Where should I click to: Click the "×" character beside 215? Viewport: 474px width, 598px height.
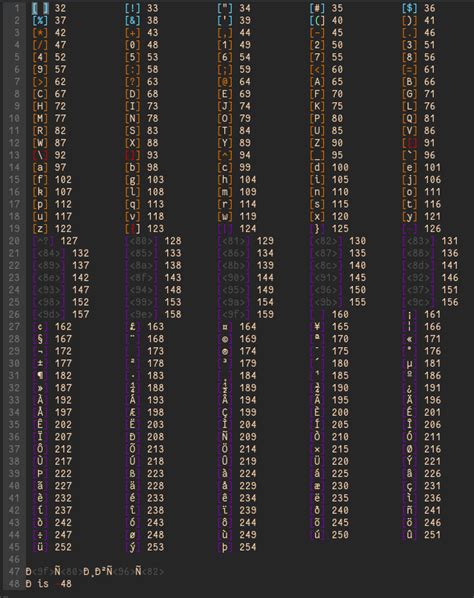coord(317,449)
